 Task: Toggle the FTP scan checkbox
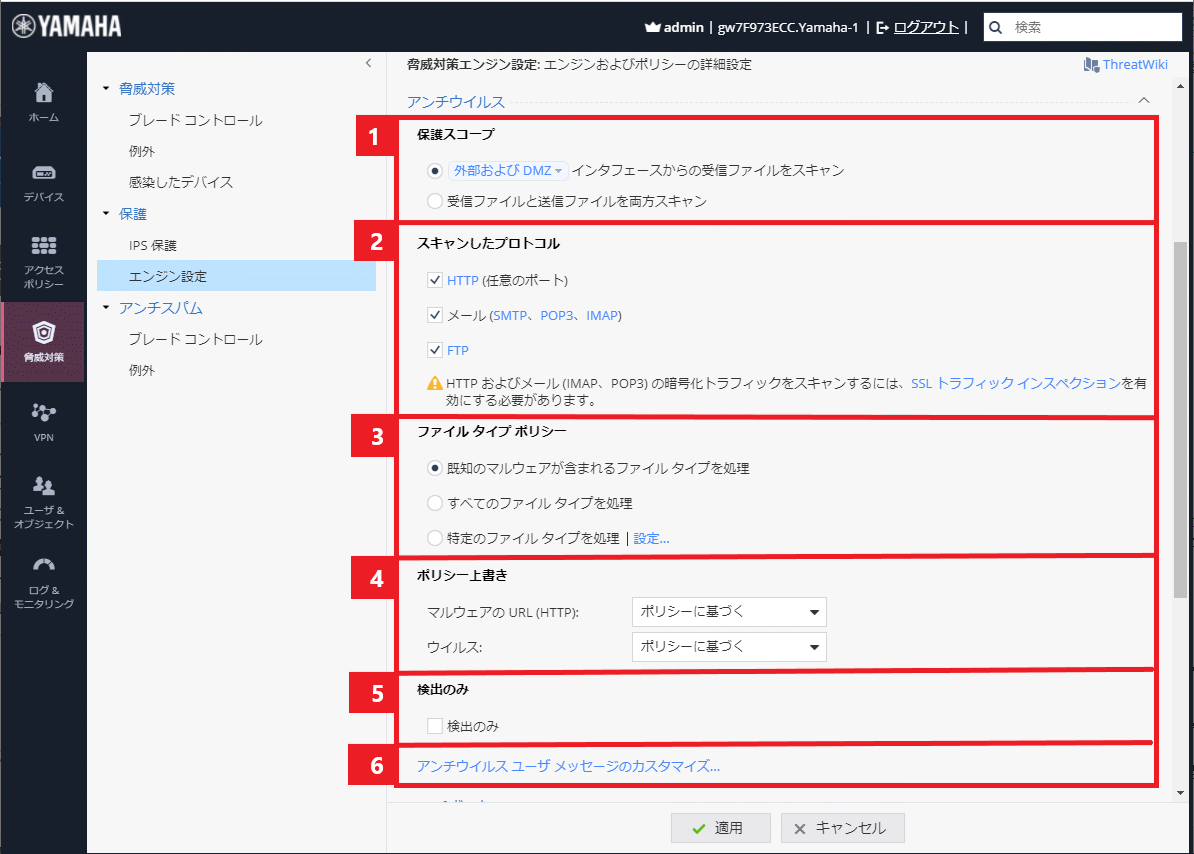point(434,350)
